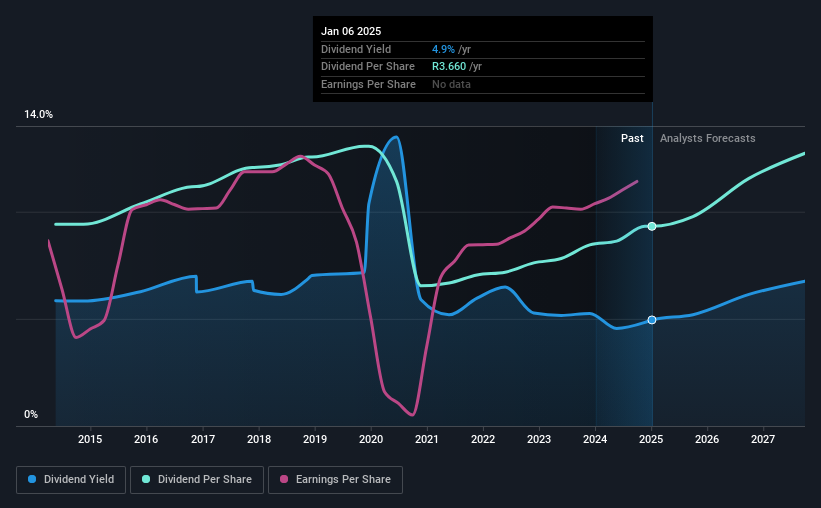Click the R3.660 dividend per share value
This screenshot has width=821, height=508.
coord(449,67)
